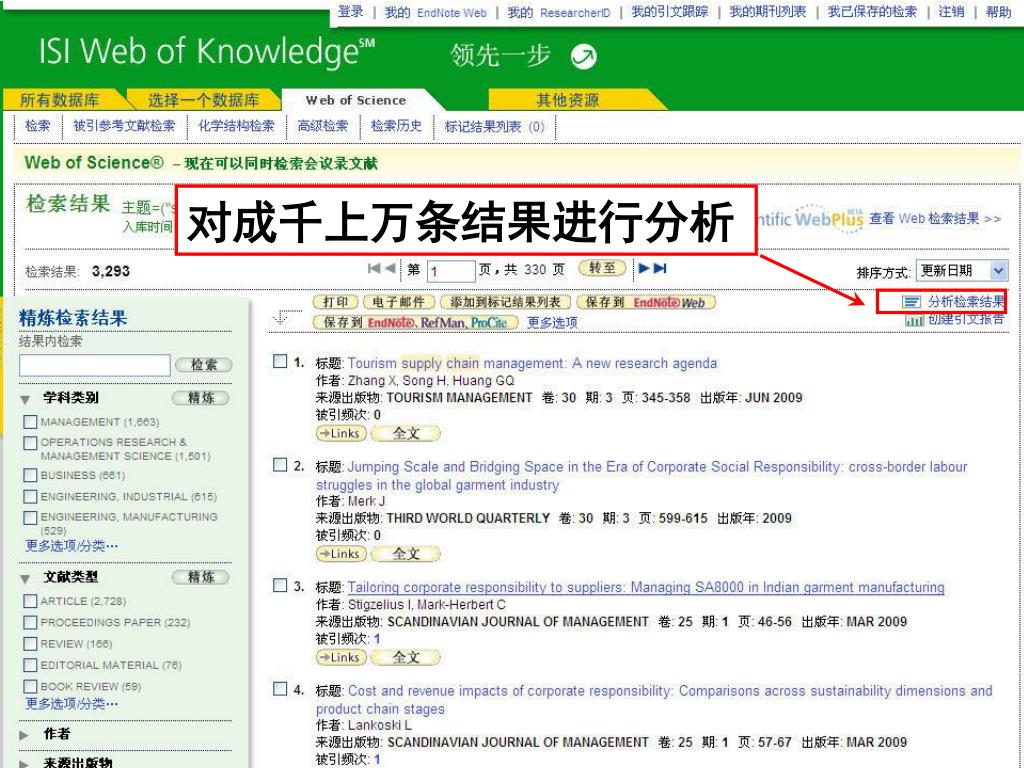The height and width of the screenshot is (768, 1024).
Task: Show 更多选项/分类 under 文献类型
Action: 72,704
